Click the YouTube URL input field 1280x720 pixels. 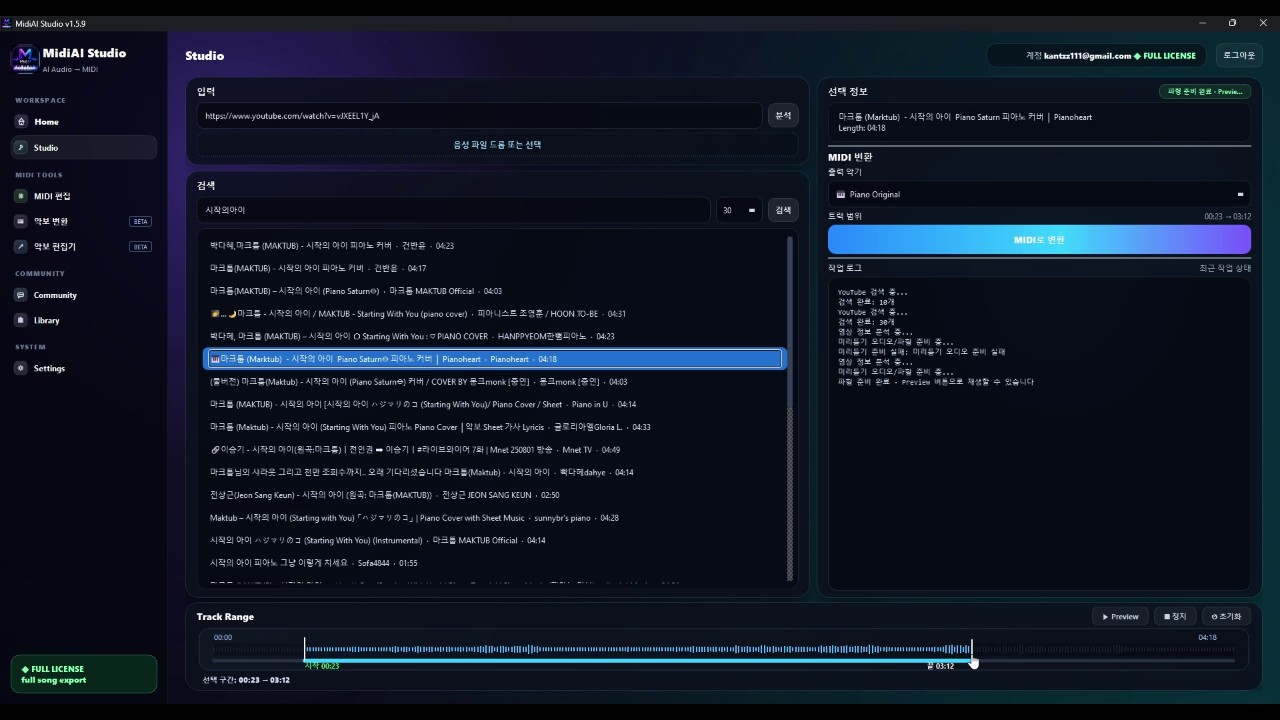coord(479,116)
